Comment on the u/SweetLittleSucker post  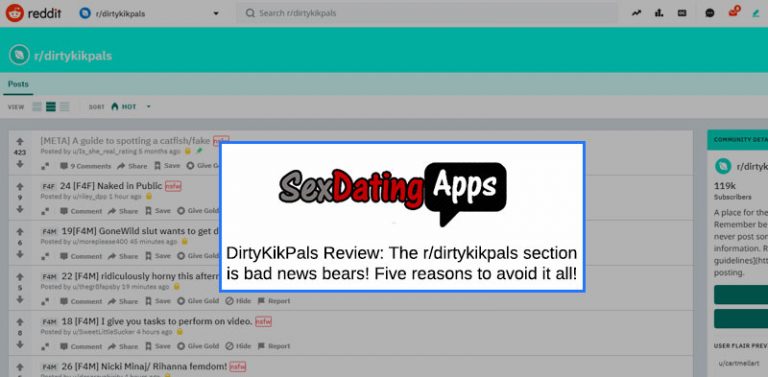tap(81, 346)
